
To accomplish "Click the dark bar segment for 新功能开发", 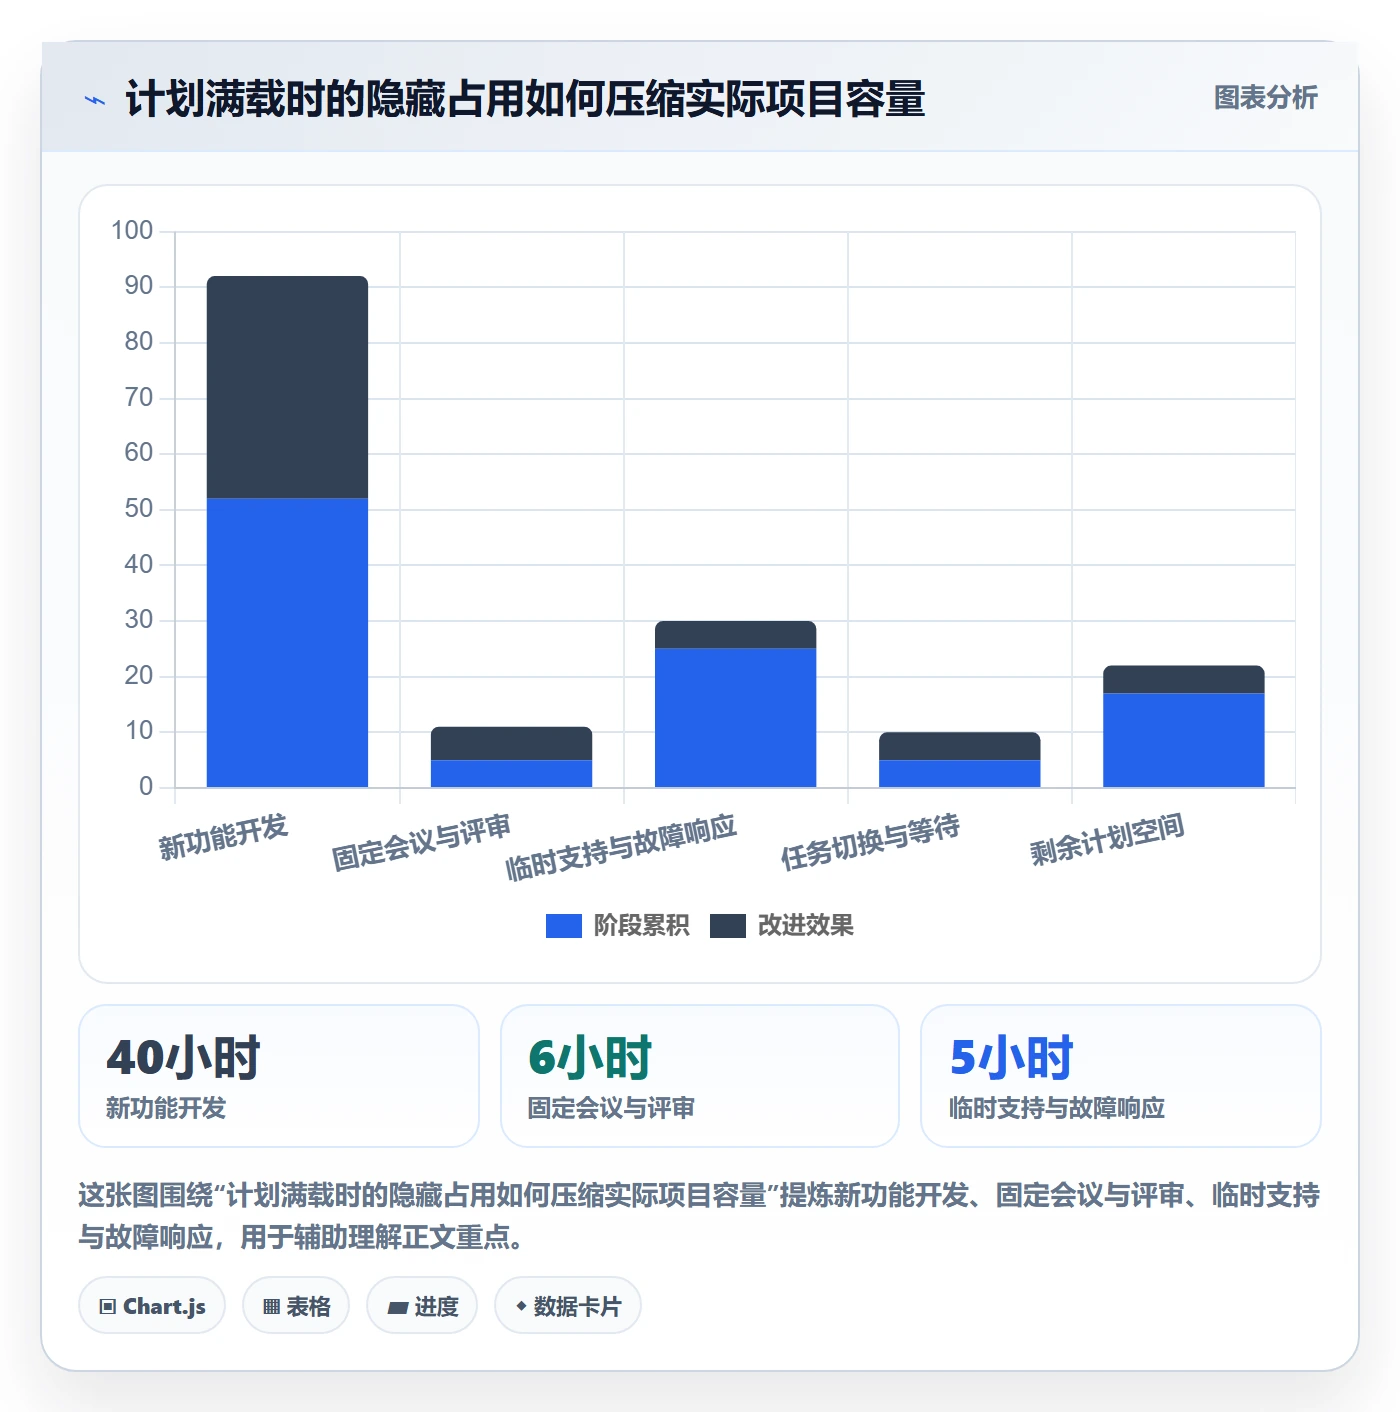I will (287, 387).
